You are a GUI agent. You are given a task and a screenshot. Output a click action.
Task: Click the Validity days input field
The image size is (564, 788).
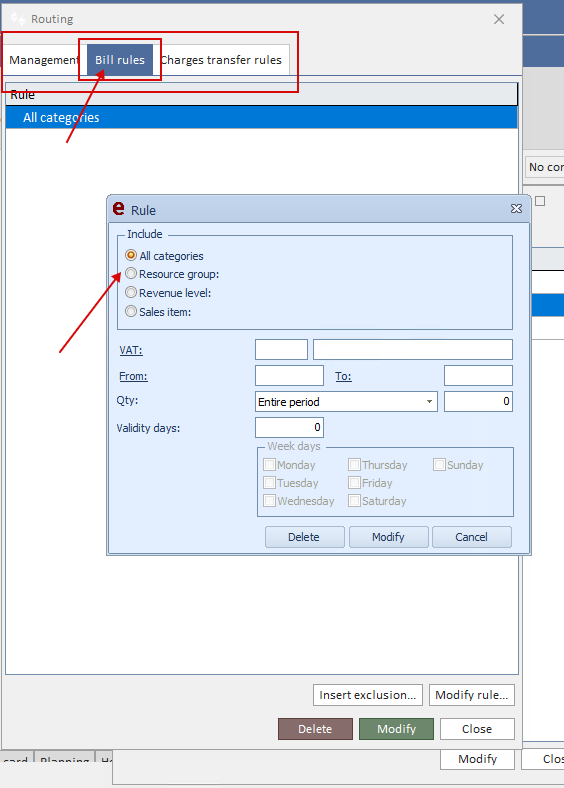point(290,427)
